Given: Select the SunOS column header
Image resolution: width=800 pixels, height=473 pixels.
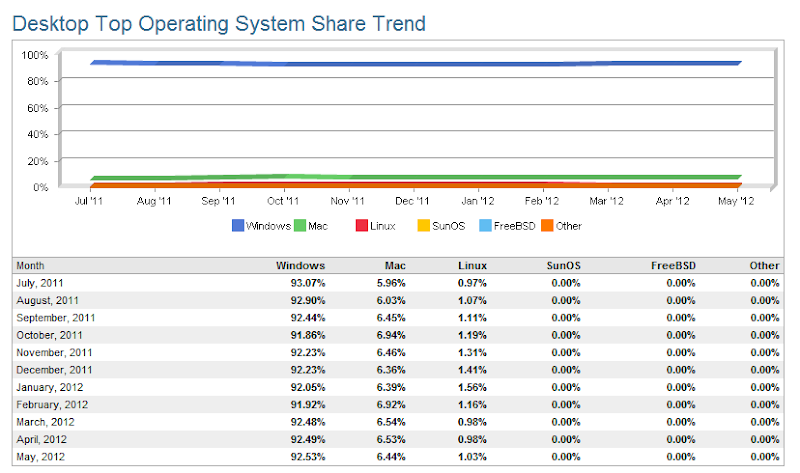Looking at the screenshot, I should click(563, 266).
